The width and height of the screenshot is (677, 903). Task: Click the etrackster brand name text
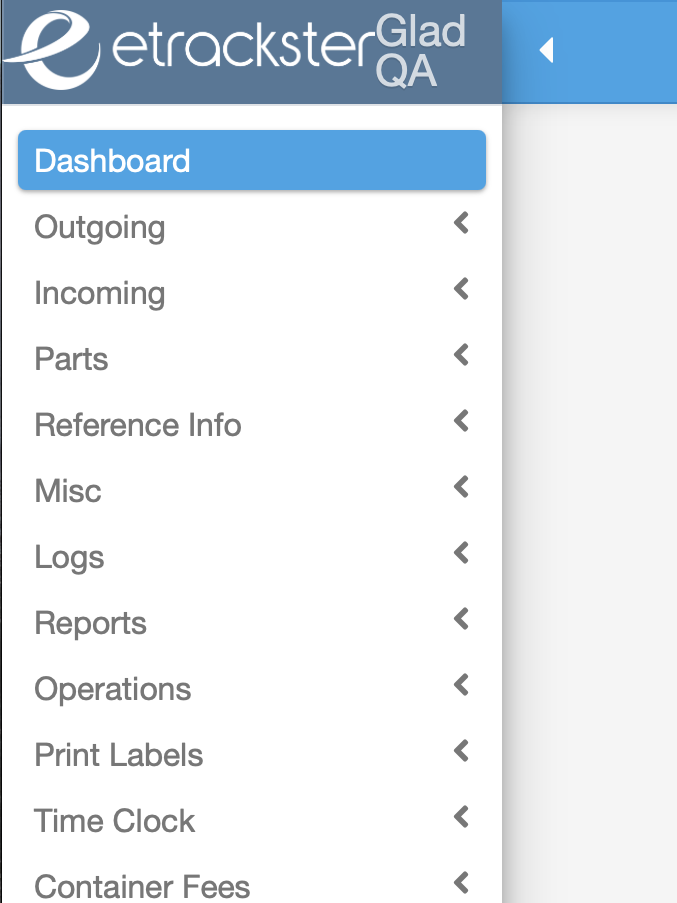[240, 52]
